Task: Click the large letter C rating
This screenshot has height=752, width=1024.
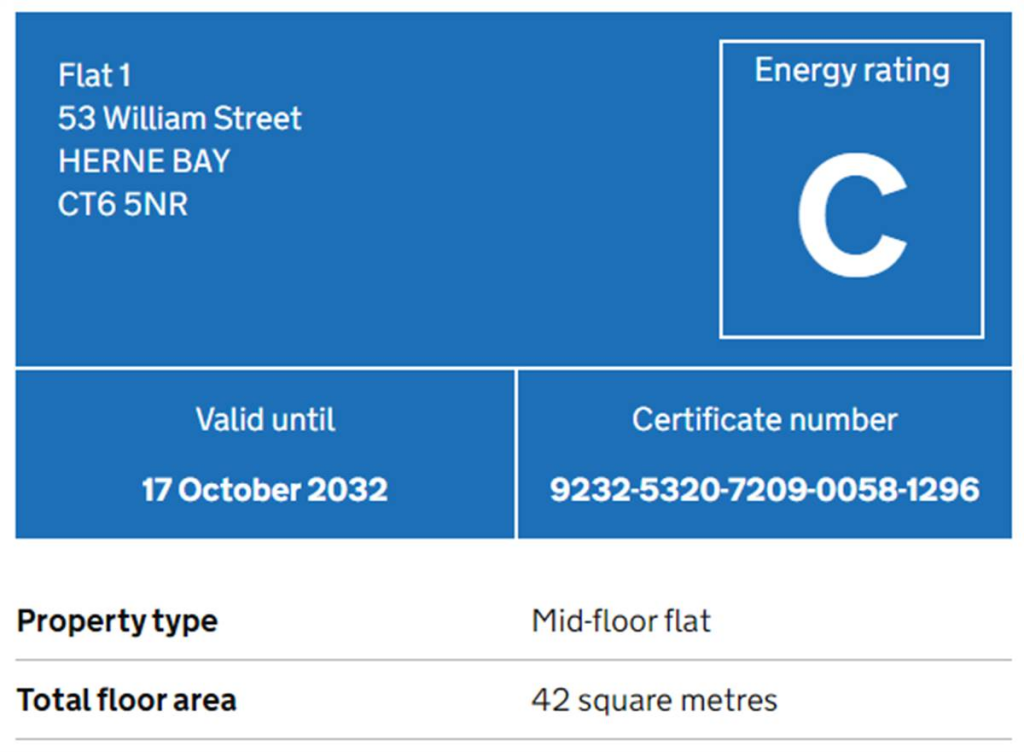Action: pos(852,217)
